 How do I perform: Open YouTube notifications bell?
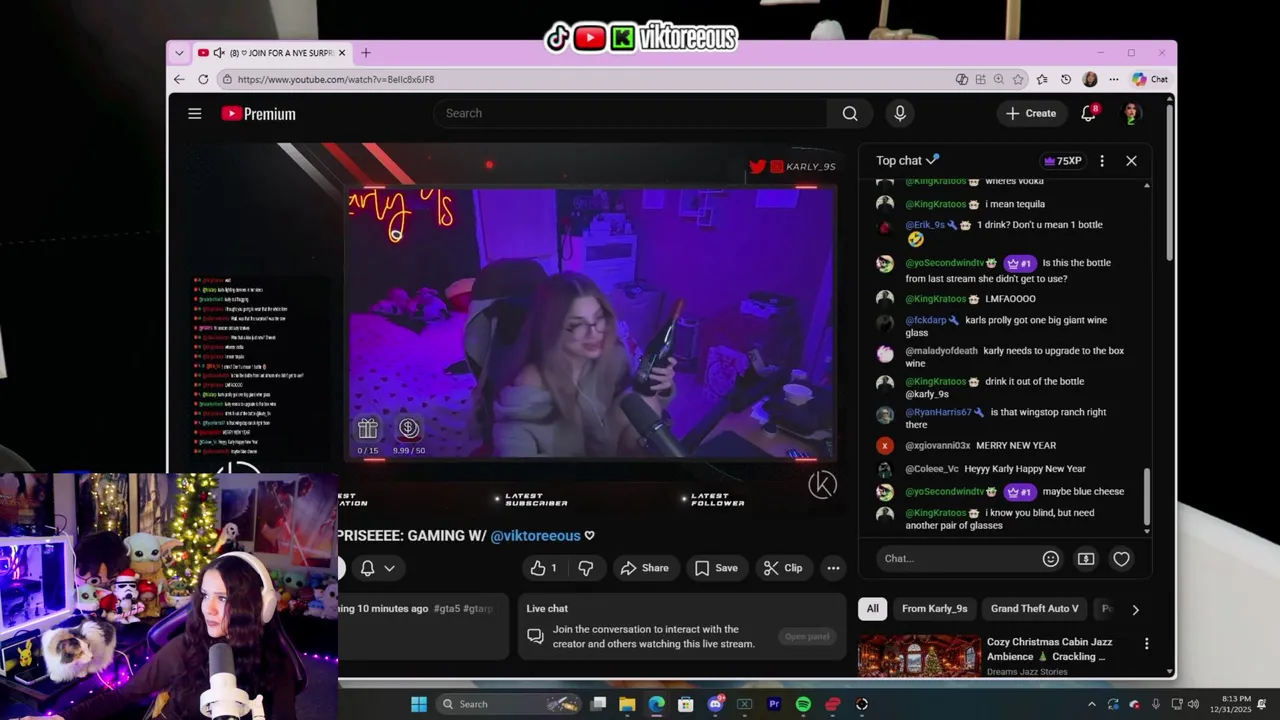tap(1089, 113)
